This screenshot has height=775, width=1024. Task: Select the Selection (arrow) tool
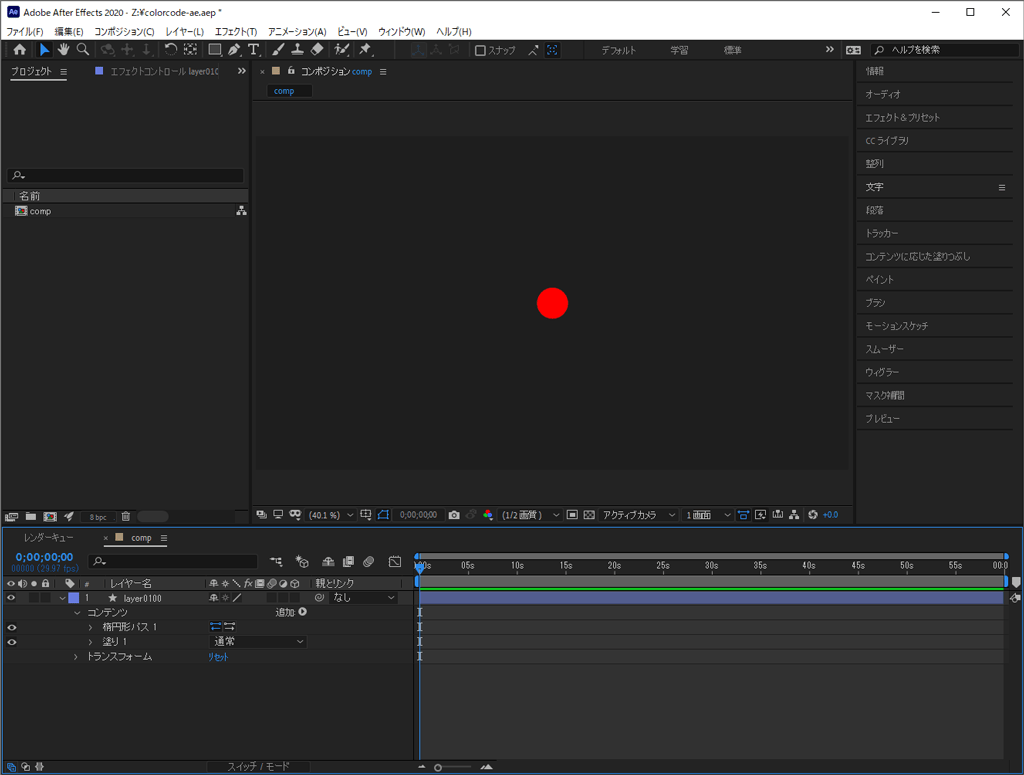44,50
